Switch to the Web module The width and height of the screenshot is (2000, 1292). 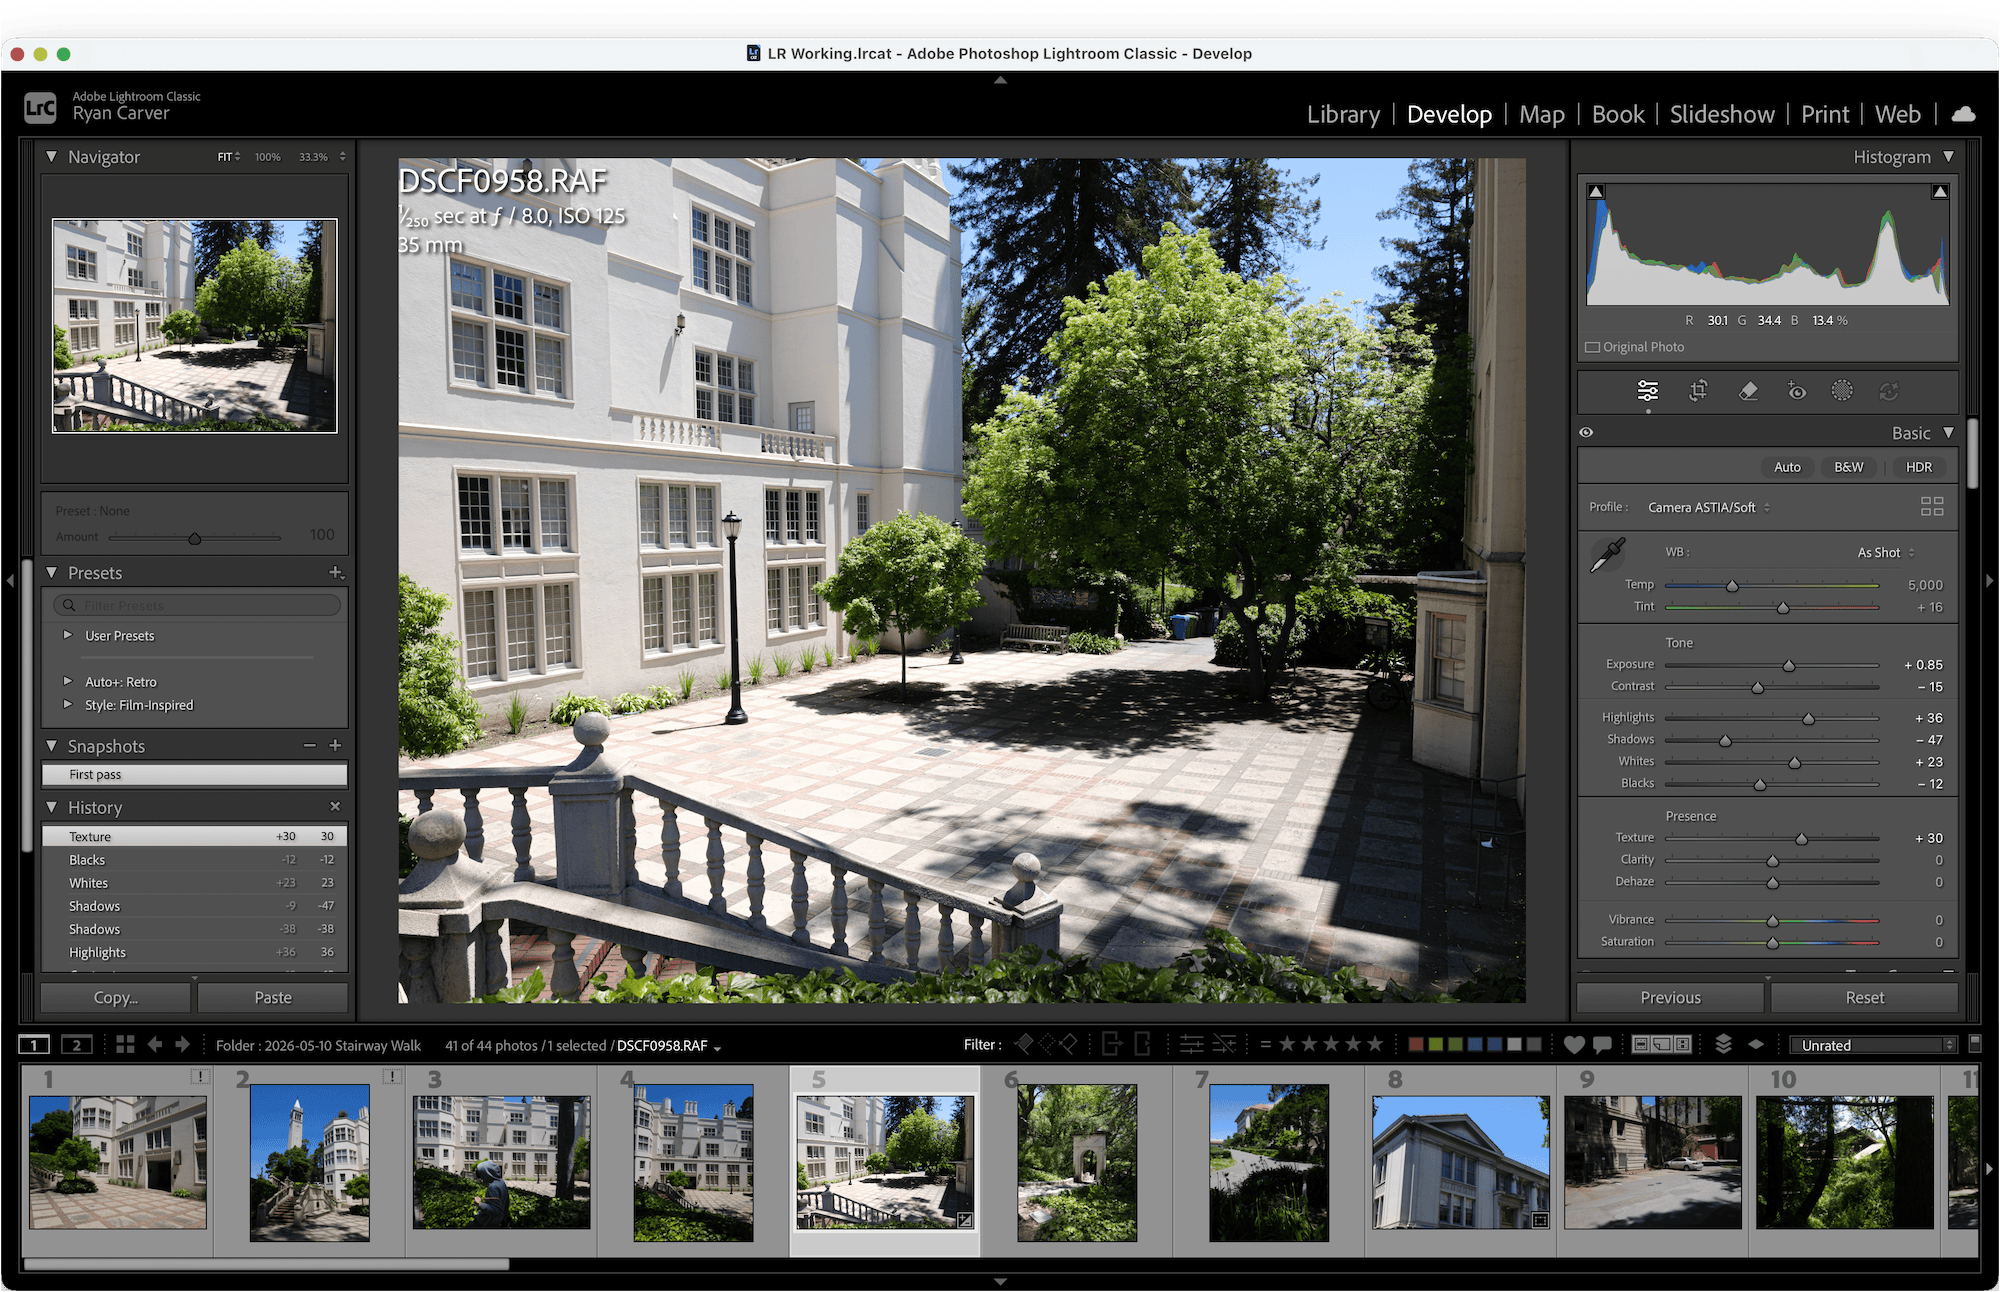point(1897,114)
